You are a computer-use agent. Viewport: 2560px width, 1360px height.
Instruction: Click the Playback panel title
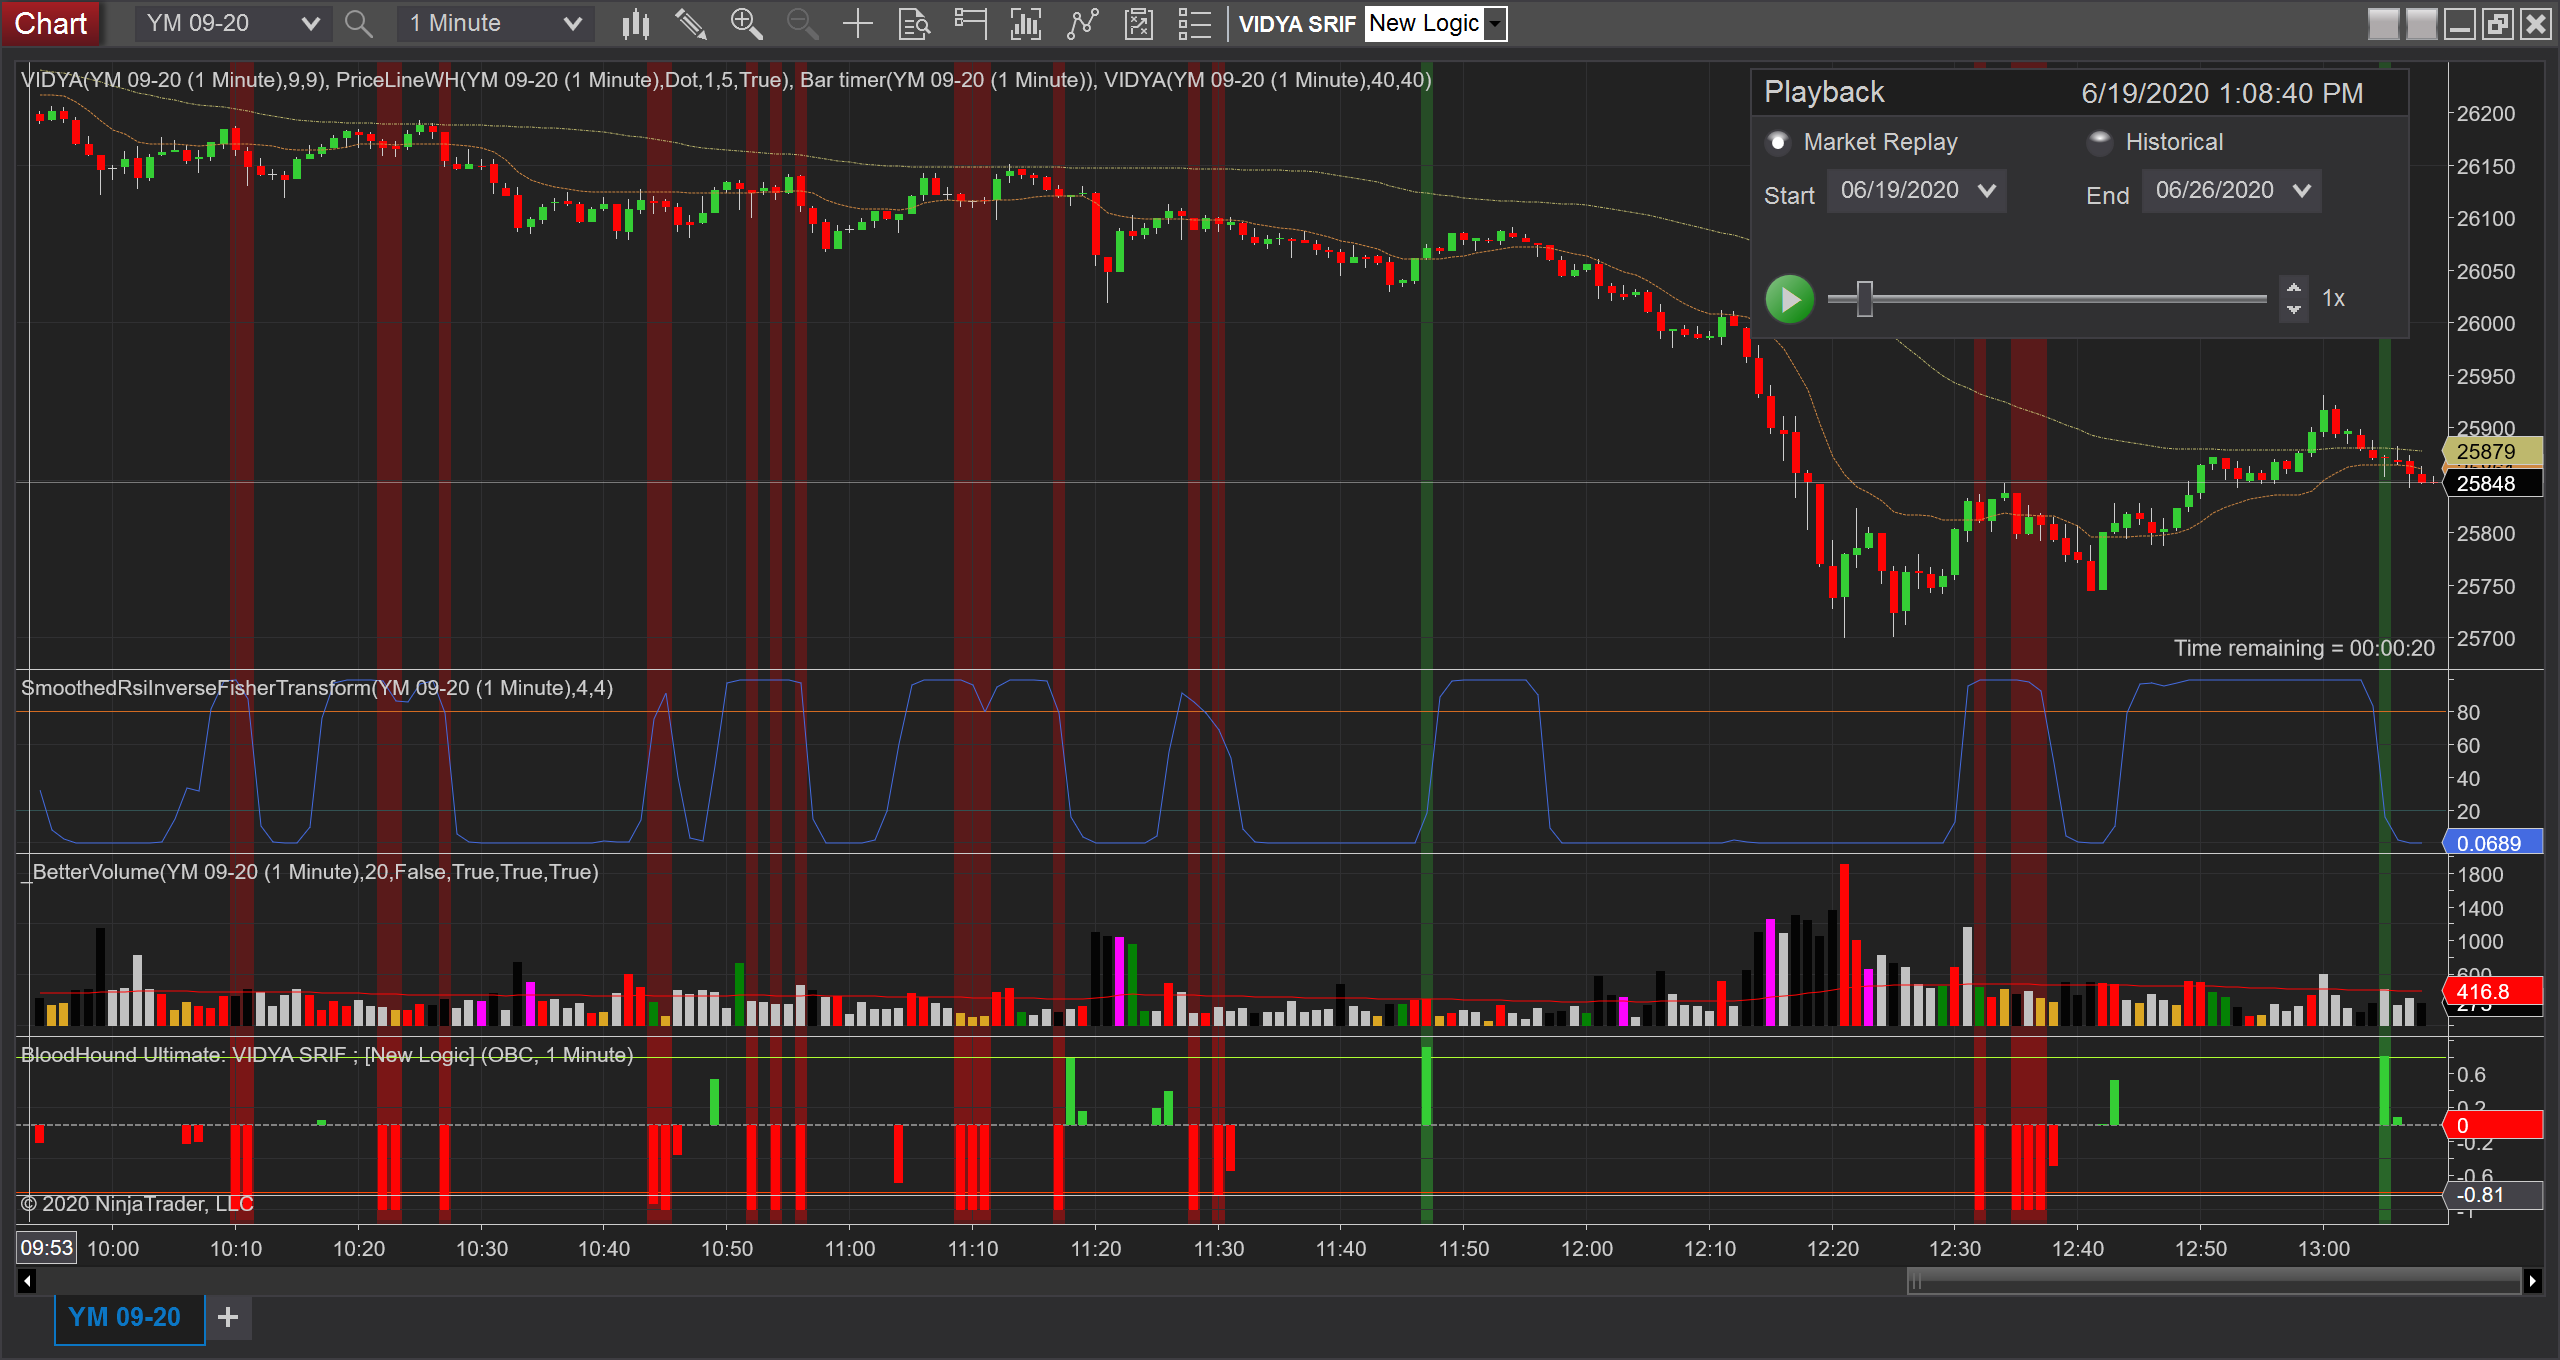1824,92
